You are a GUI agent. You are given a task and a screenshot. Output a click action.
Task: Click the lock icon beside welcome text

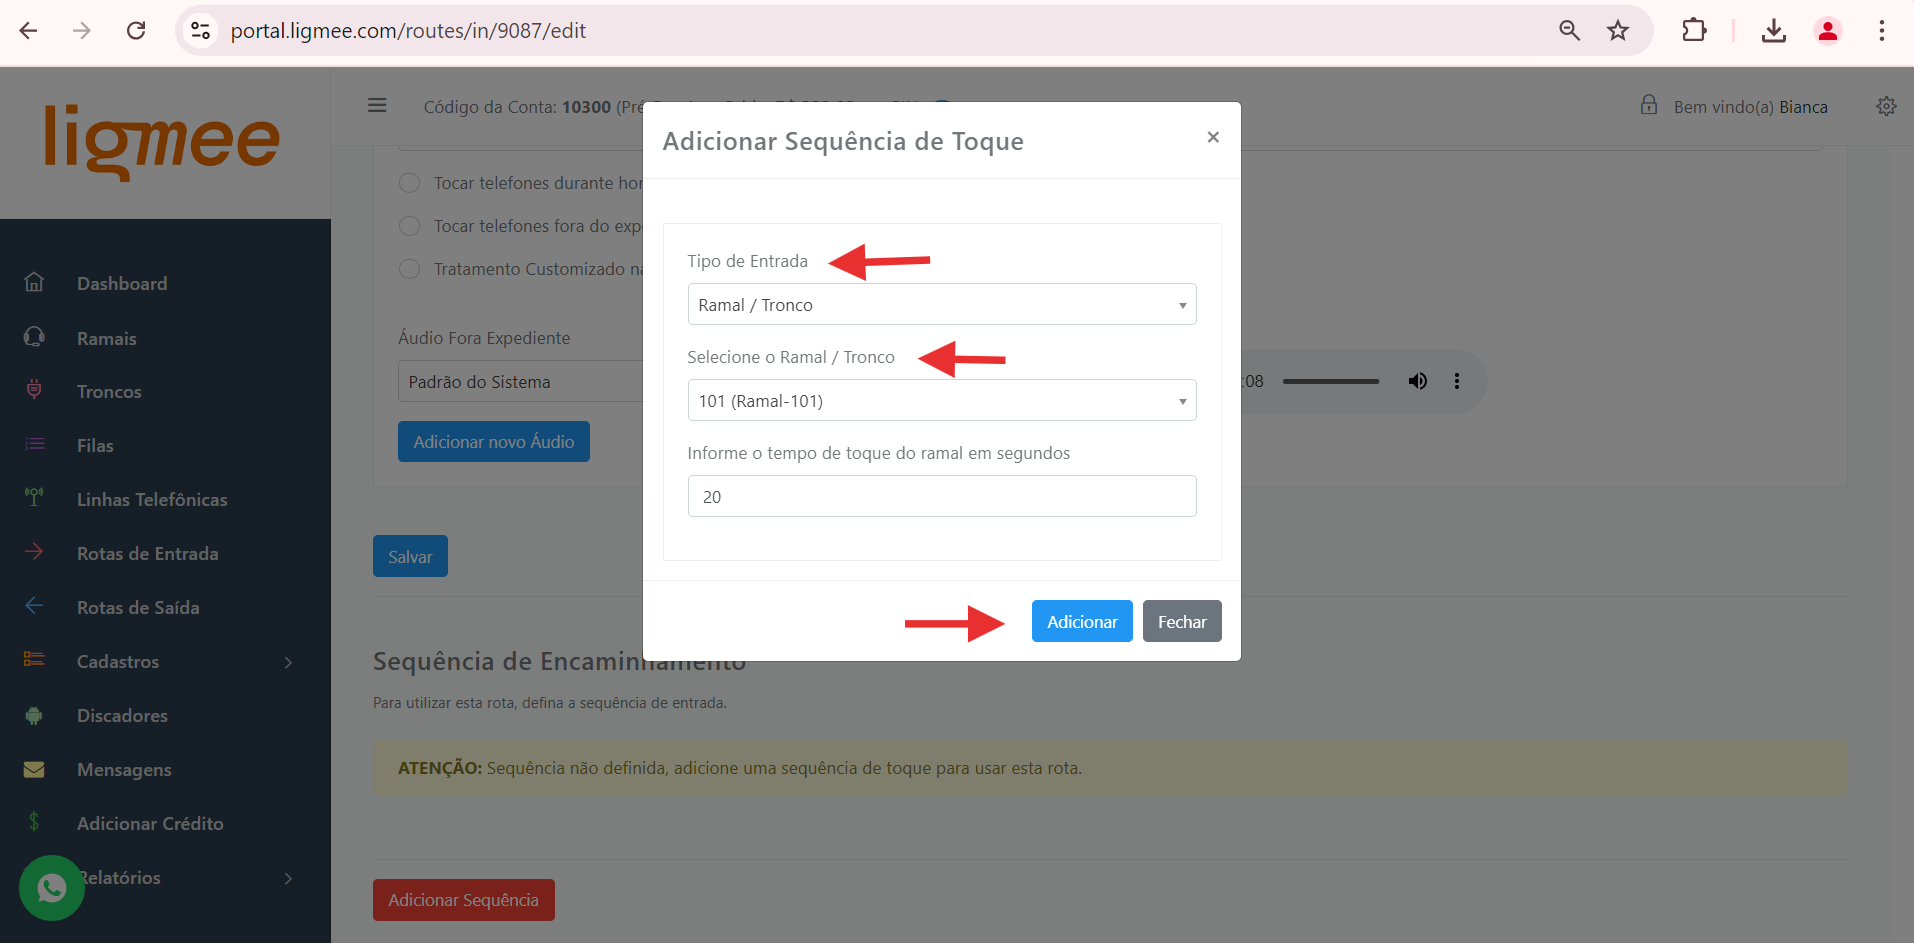(1648, 106)
